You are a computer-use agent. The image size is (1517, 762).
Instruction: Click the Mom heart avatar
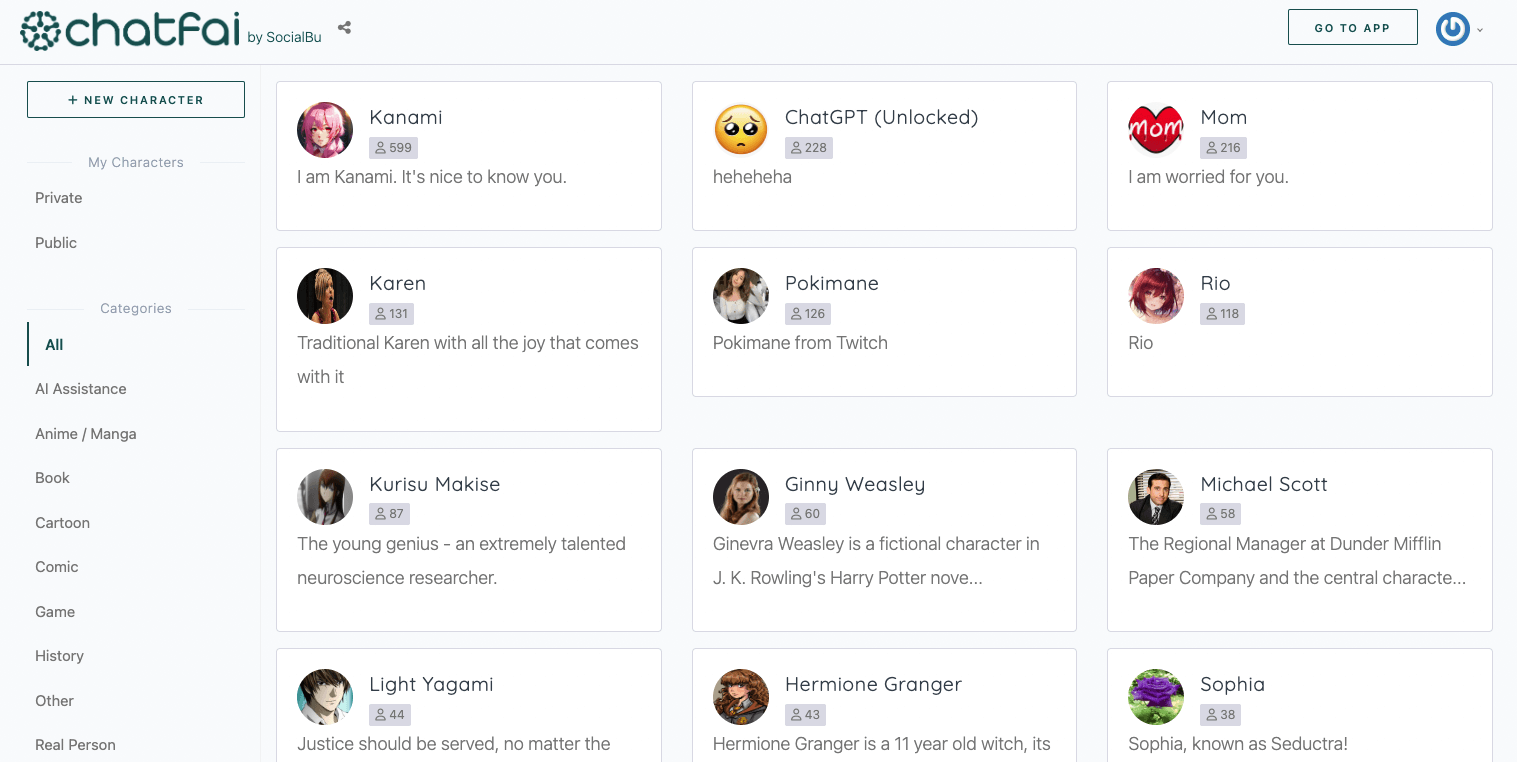(1156, 130)
